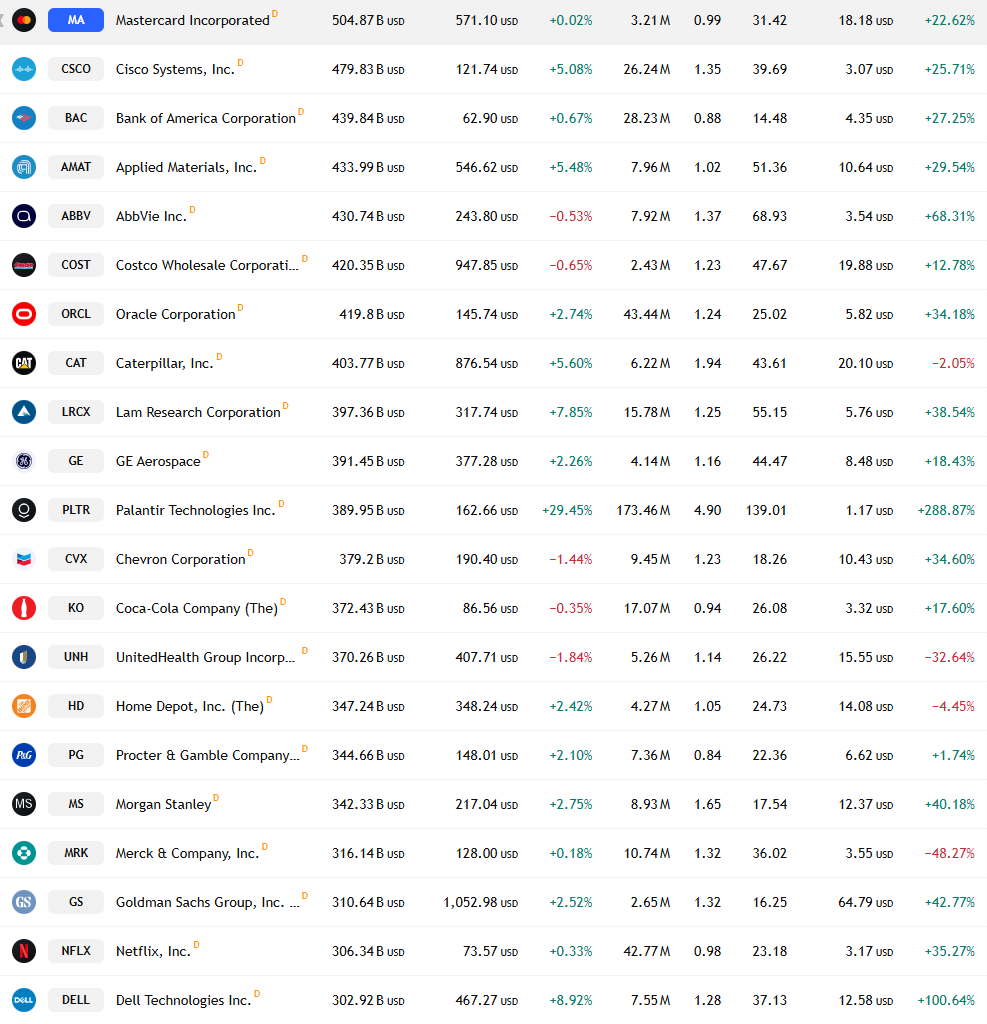The image size is (987, 1024).
Task: Click the Home Depot logo icon
Action: [x=24, y=706]
